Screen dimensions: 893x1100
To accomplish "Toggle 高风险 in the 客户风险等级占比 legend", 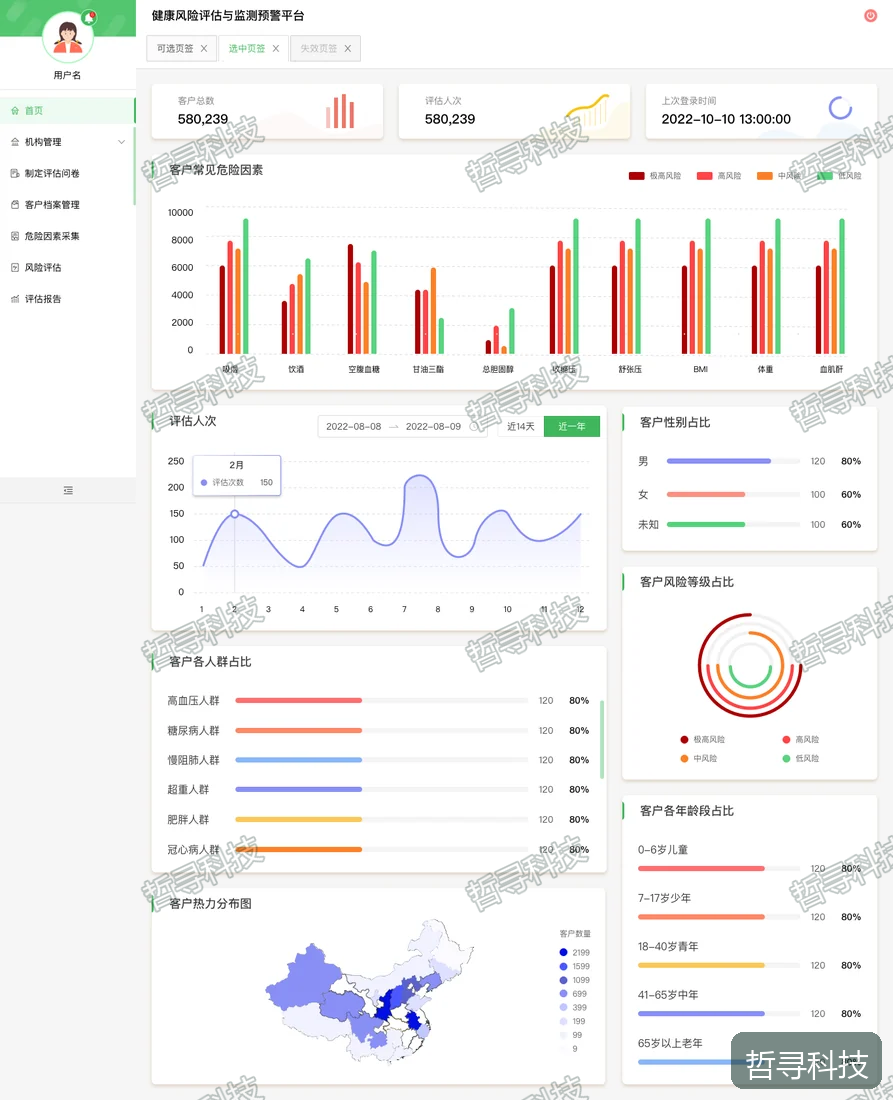I will [800, 739].
